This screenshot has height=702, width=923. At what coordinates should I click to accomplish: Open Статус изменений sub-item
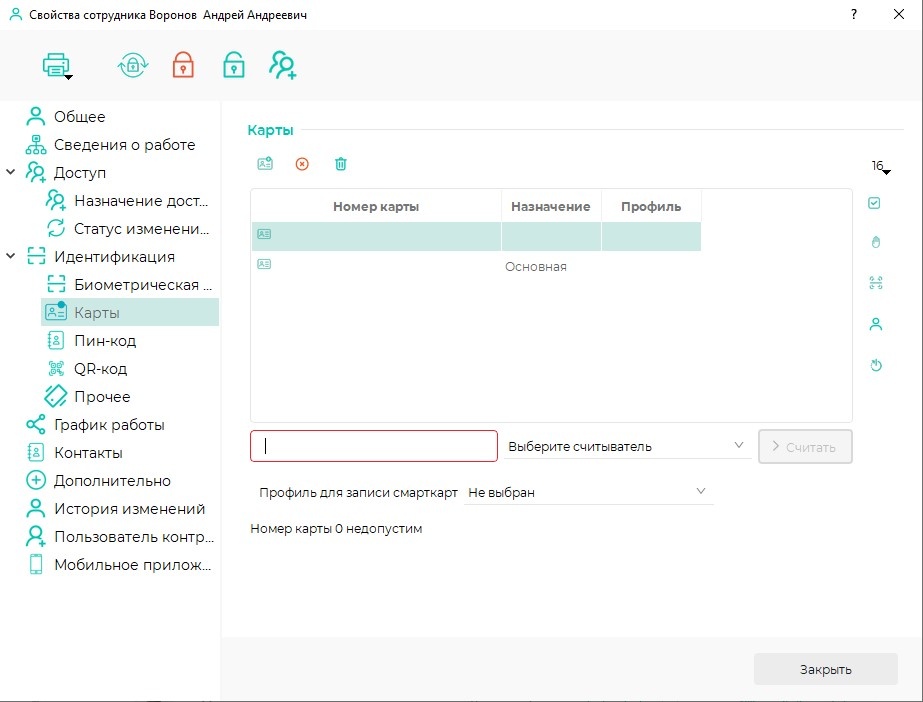tap(141, 228)
